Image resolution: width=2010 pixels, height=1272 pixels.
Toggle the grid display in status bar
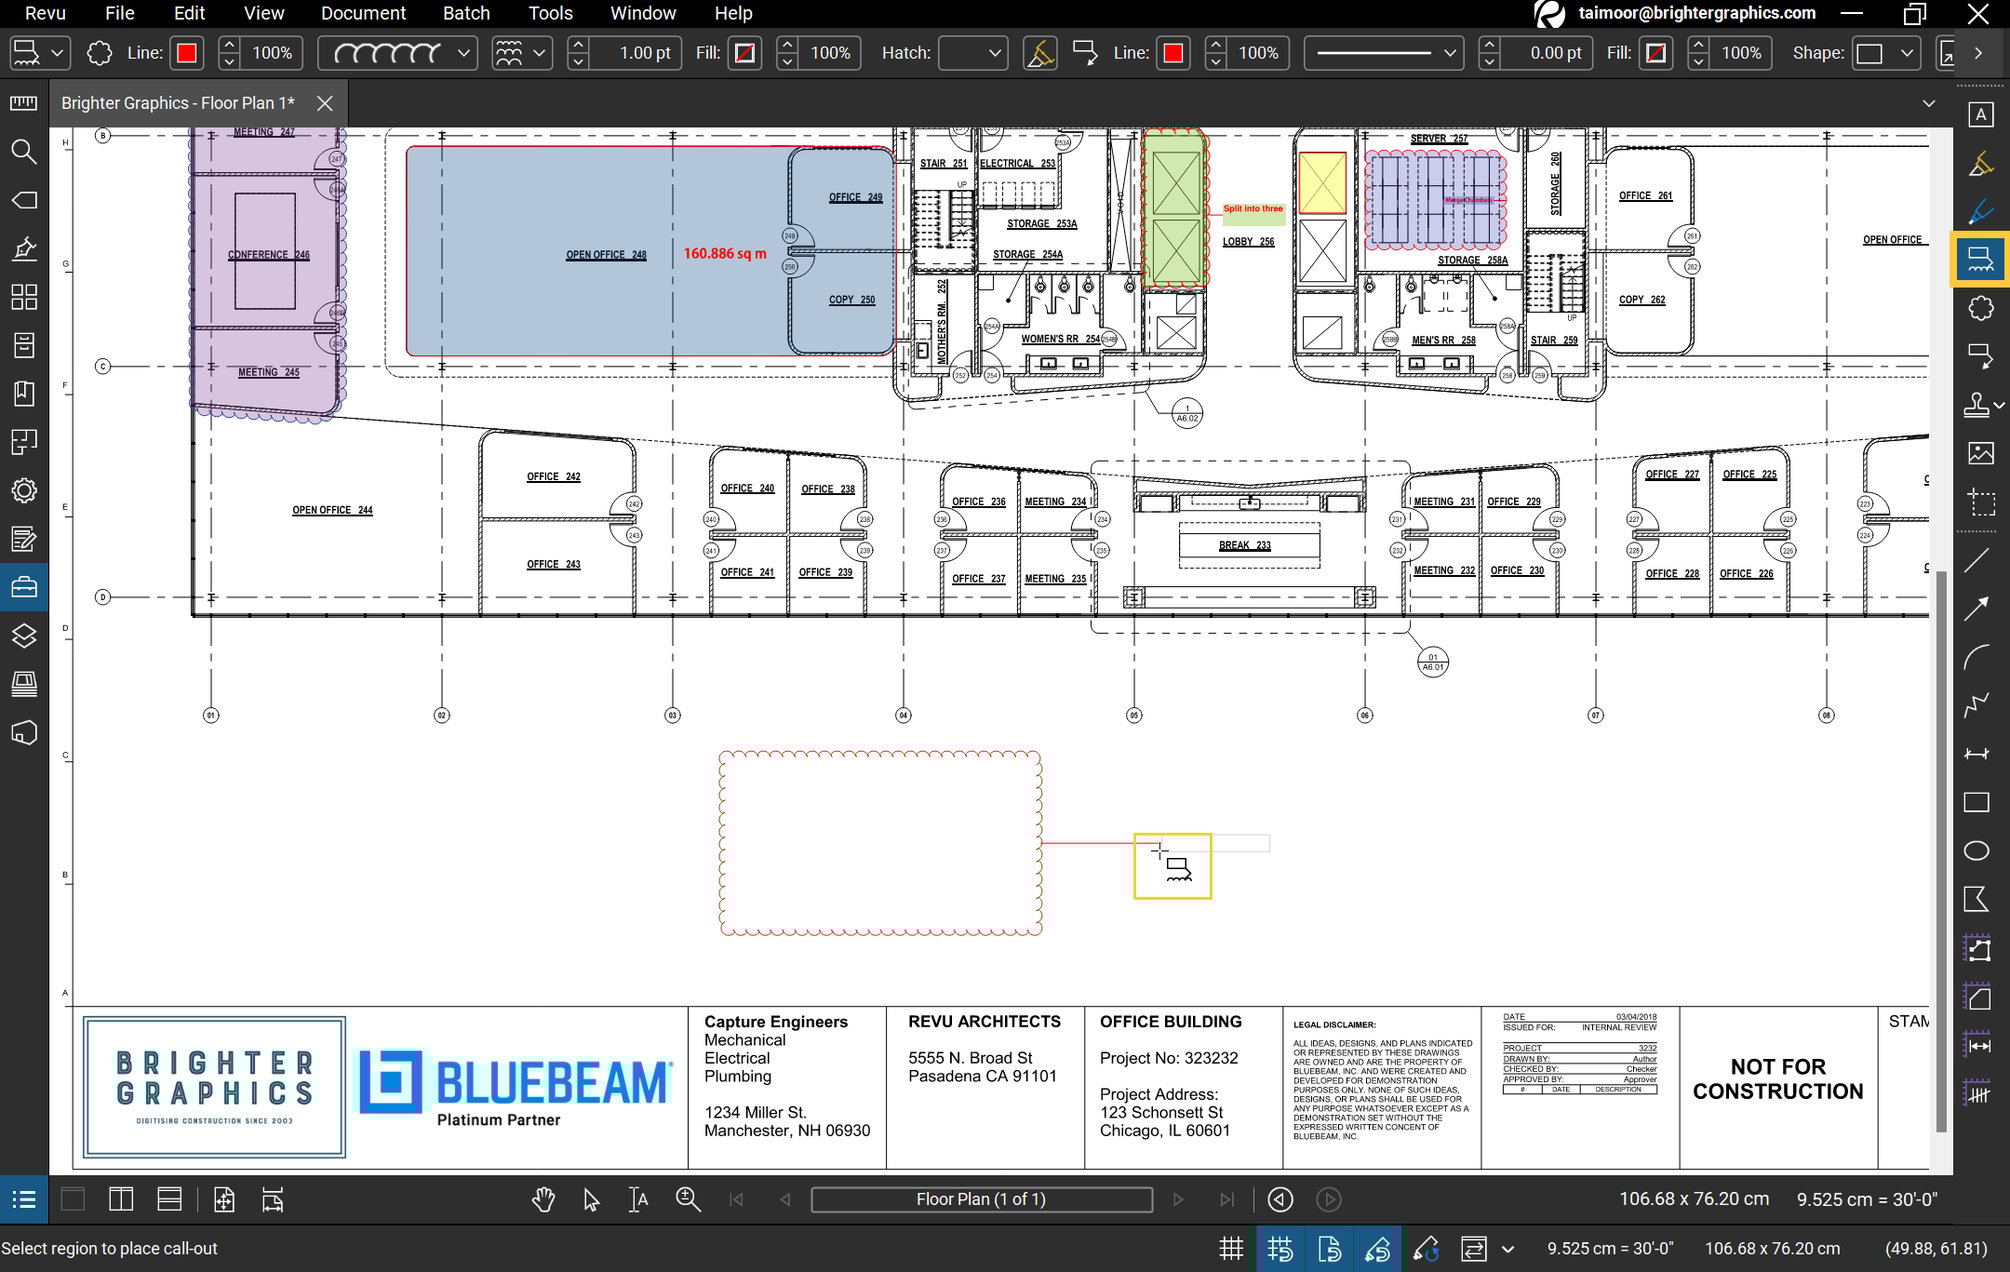tap(1231, 1248)
